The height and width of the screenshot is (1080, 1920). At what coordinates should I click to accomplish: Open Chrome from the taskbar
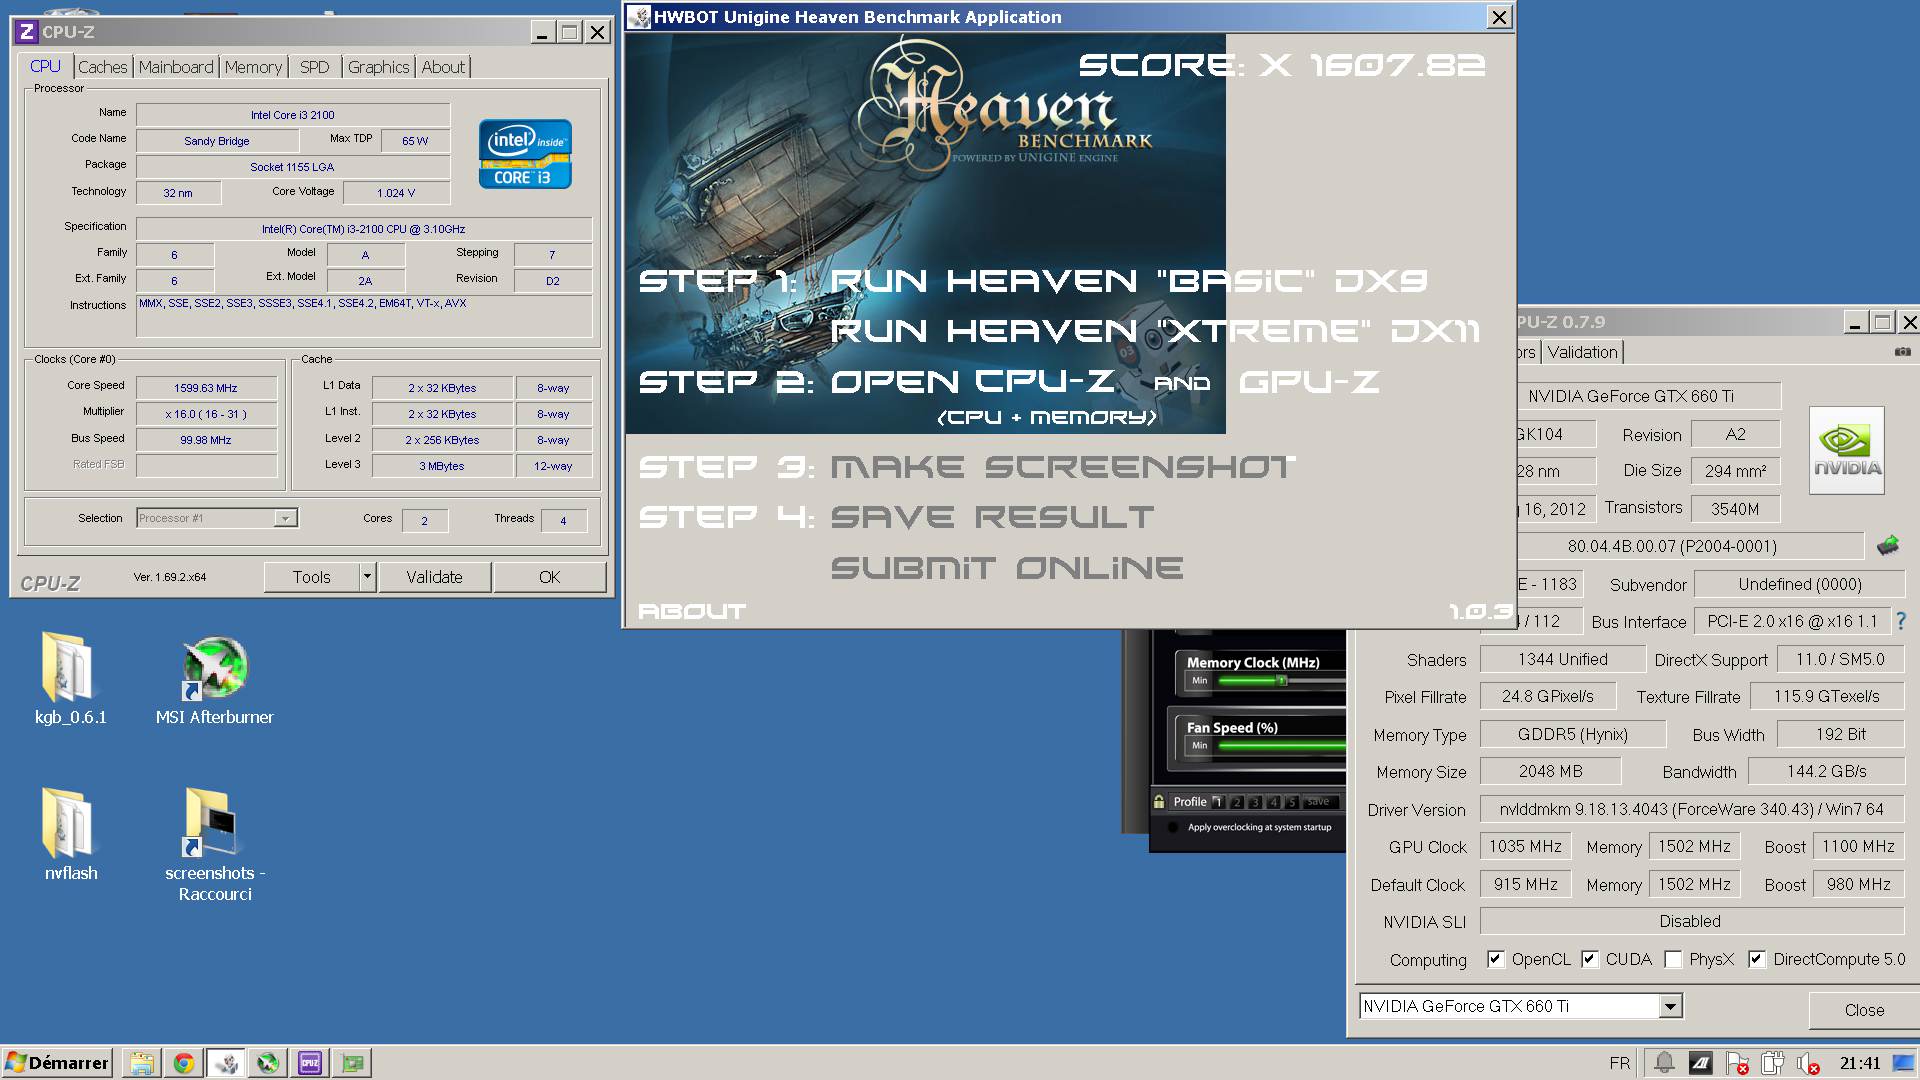[x=184, y=1063]
